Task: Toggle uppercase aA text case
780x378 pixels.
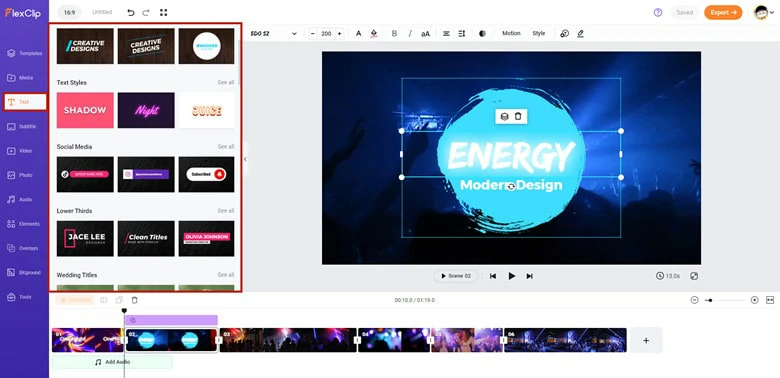Action: point(425,34)
